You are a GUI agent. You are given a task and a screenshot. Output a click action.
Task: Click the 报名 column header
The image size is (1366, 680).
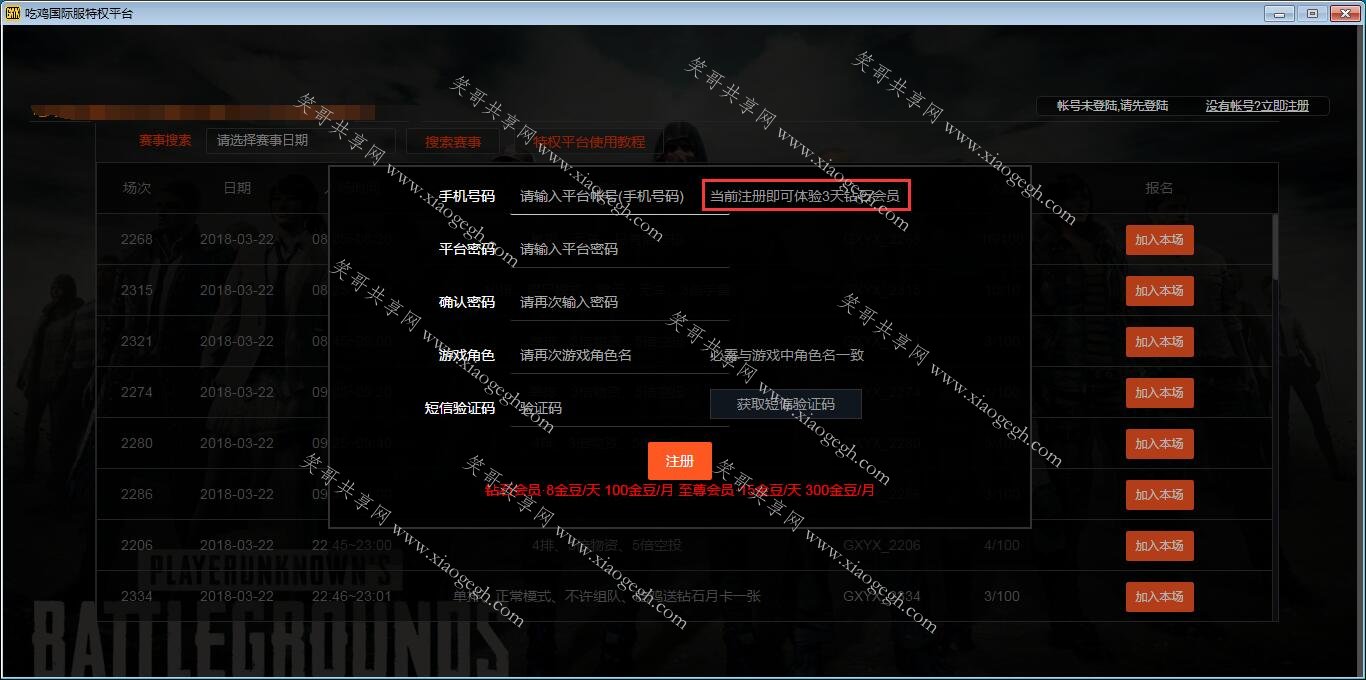(x=1160, y=188)
